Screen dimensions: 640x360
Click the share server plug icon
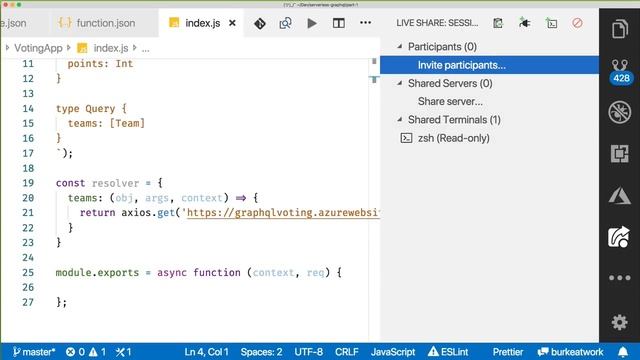click(x=524, y=23)
